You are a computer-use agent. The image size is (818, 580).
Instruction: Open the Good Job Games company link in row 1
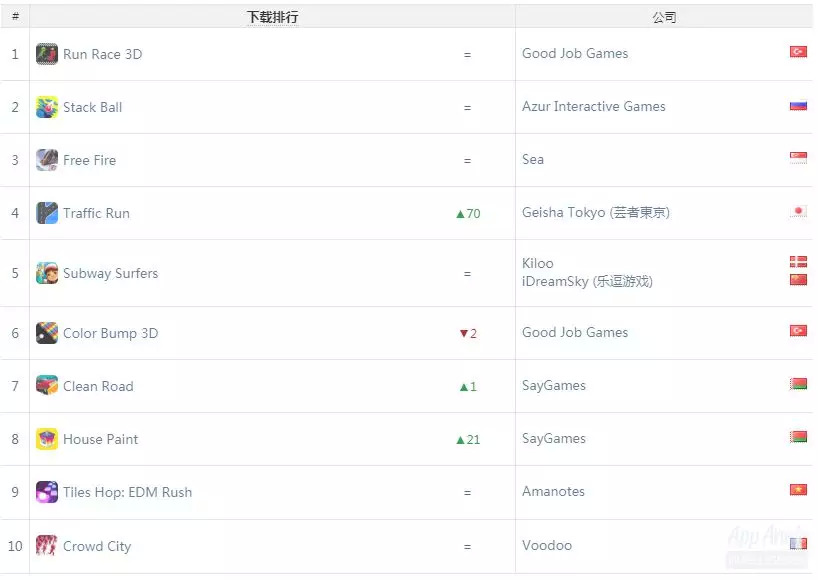tap(575, 54)
